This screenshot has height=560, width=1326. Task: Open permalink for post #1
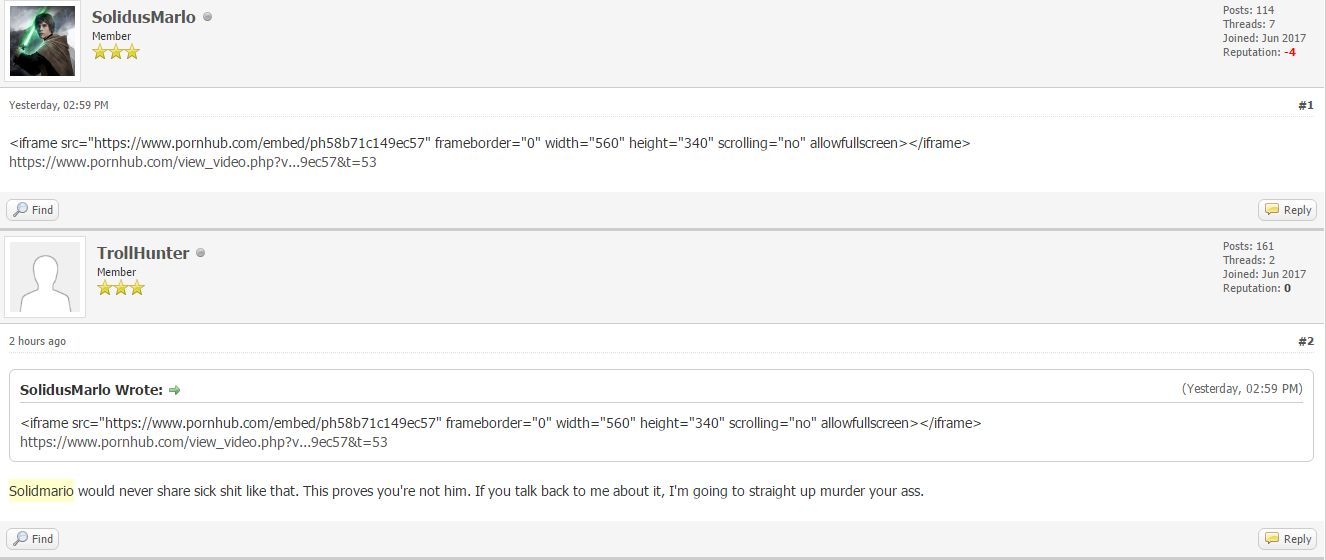click(x=1305, y=105)
